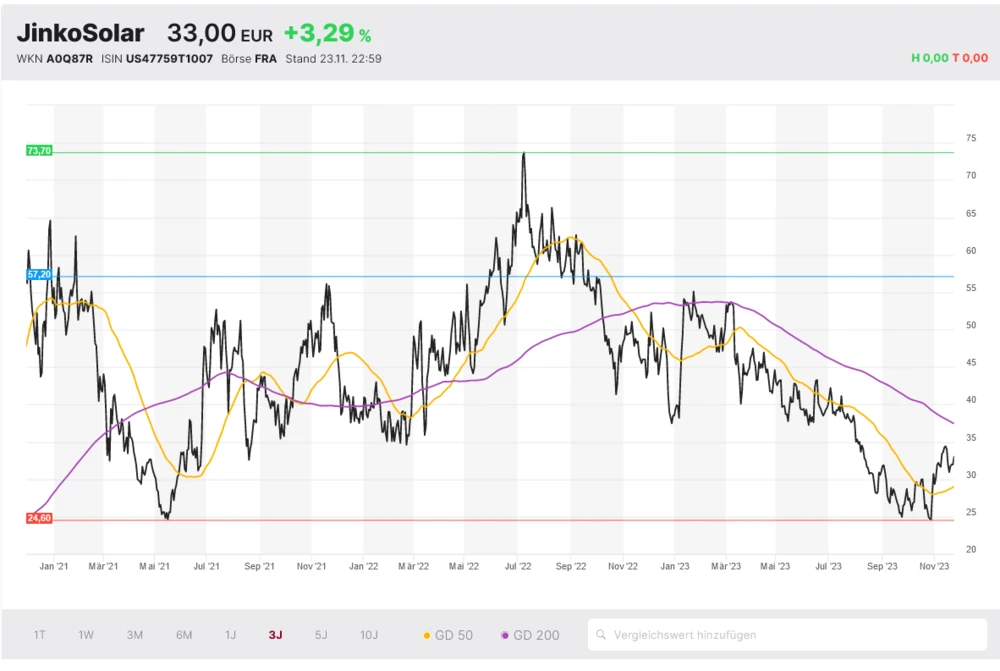Switch to the 5J time range
Viewport: 1000px width, 671px height.
321,635
